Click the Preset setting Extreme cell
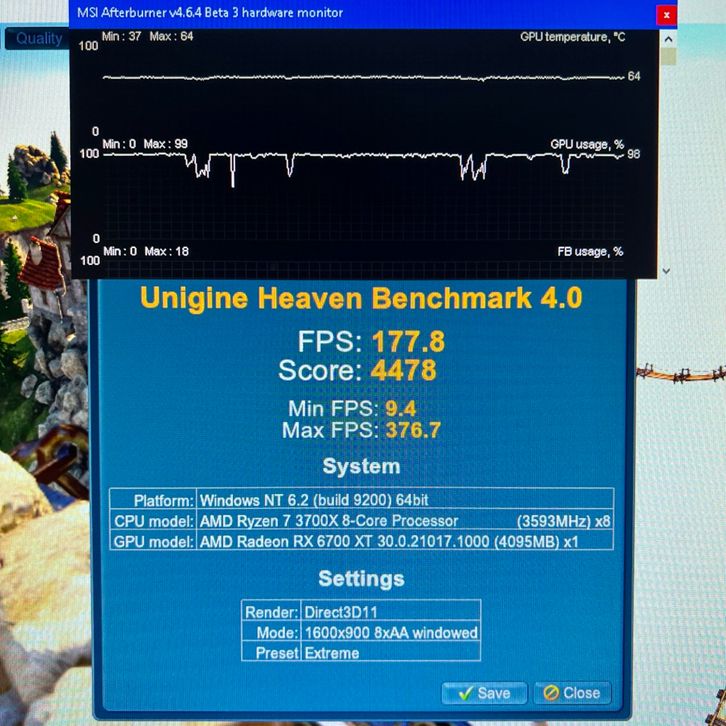Image resolution: width=726 pixels, height=726 pixels. click(331, 652)
